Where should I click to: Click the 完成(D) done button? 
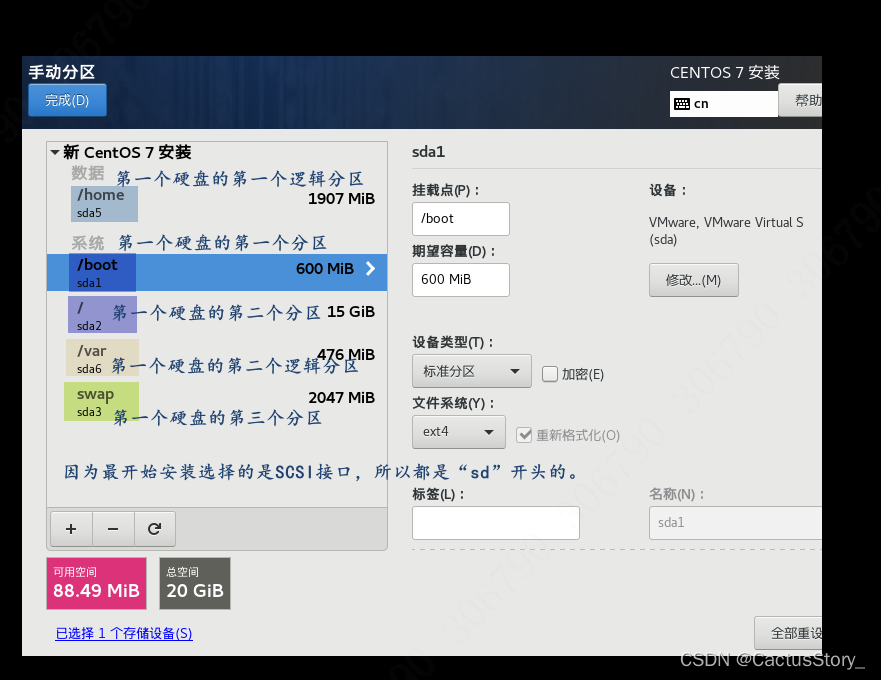(67, 100)
